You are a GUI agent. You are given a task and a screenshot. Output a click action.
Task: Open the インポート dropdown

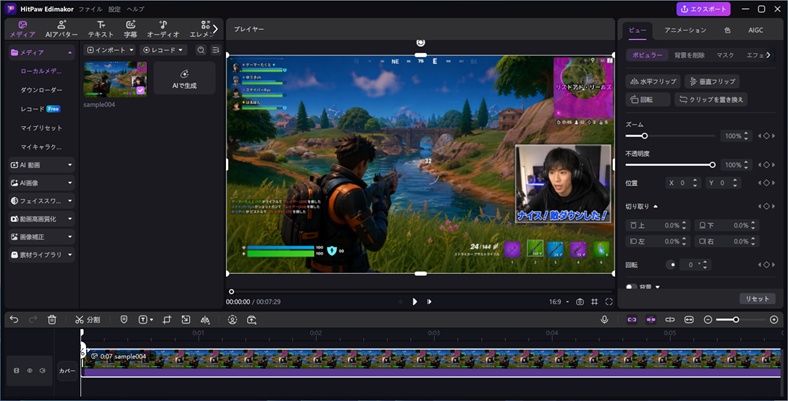[110, 50]
